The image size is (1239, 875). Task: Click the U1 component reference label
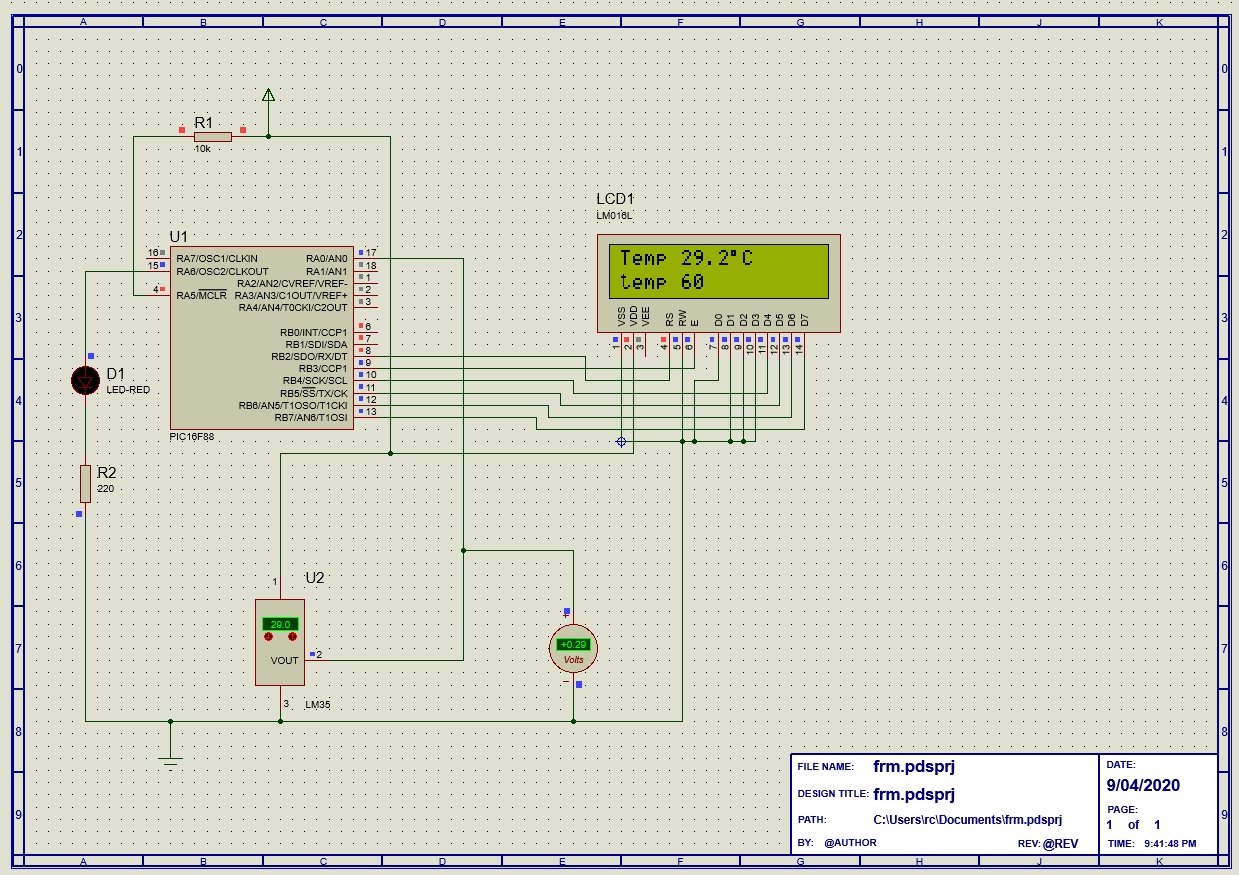pos(178,236)
